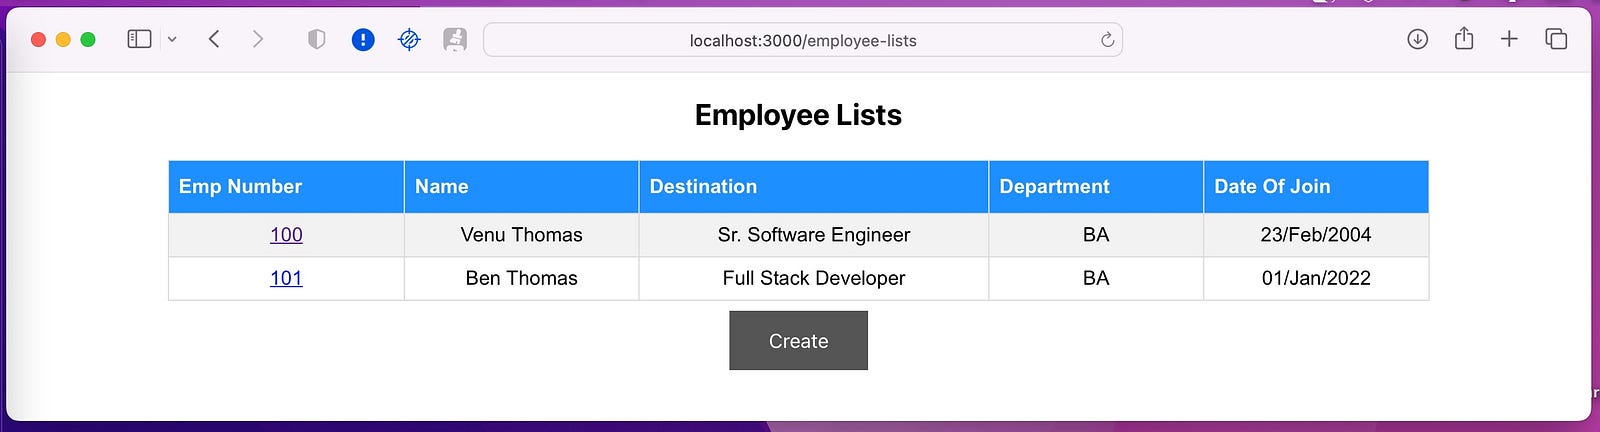The height and width of the screenshot is (432, 1600).
Task: Expand the sidebar options chevron
Action: (172, 40)
